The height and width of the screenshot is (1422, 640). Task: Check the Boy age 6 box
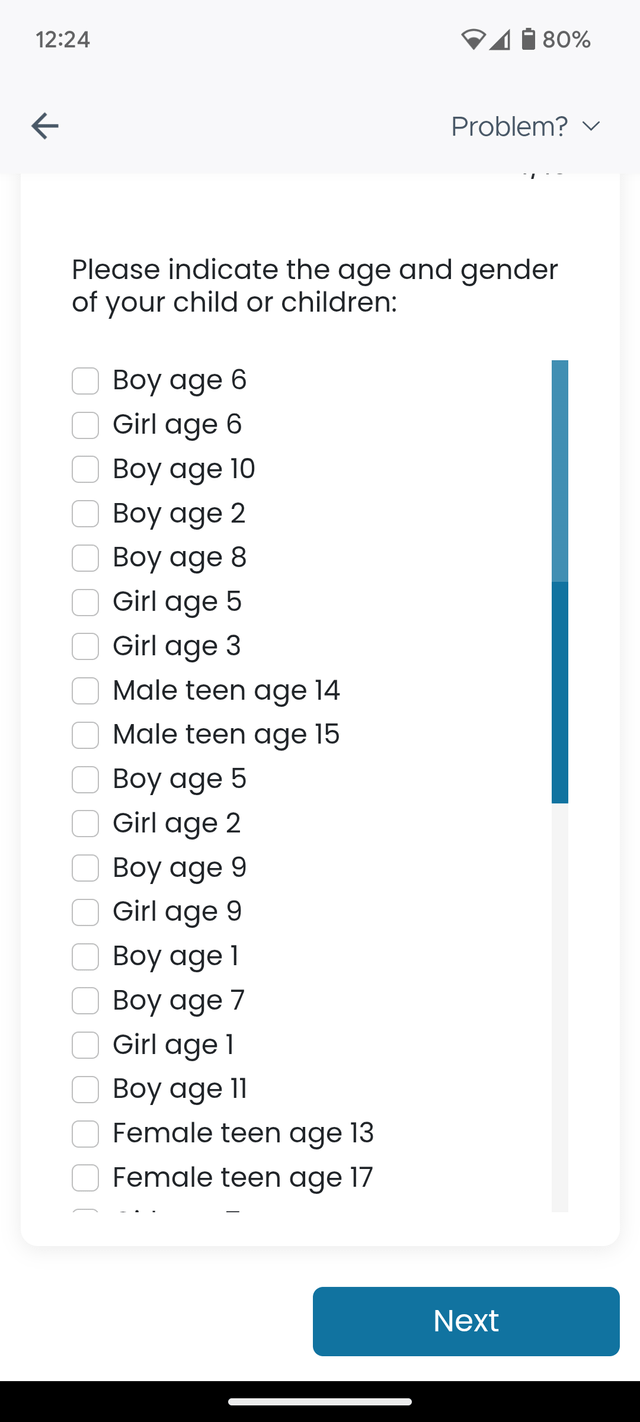[85, 380]
